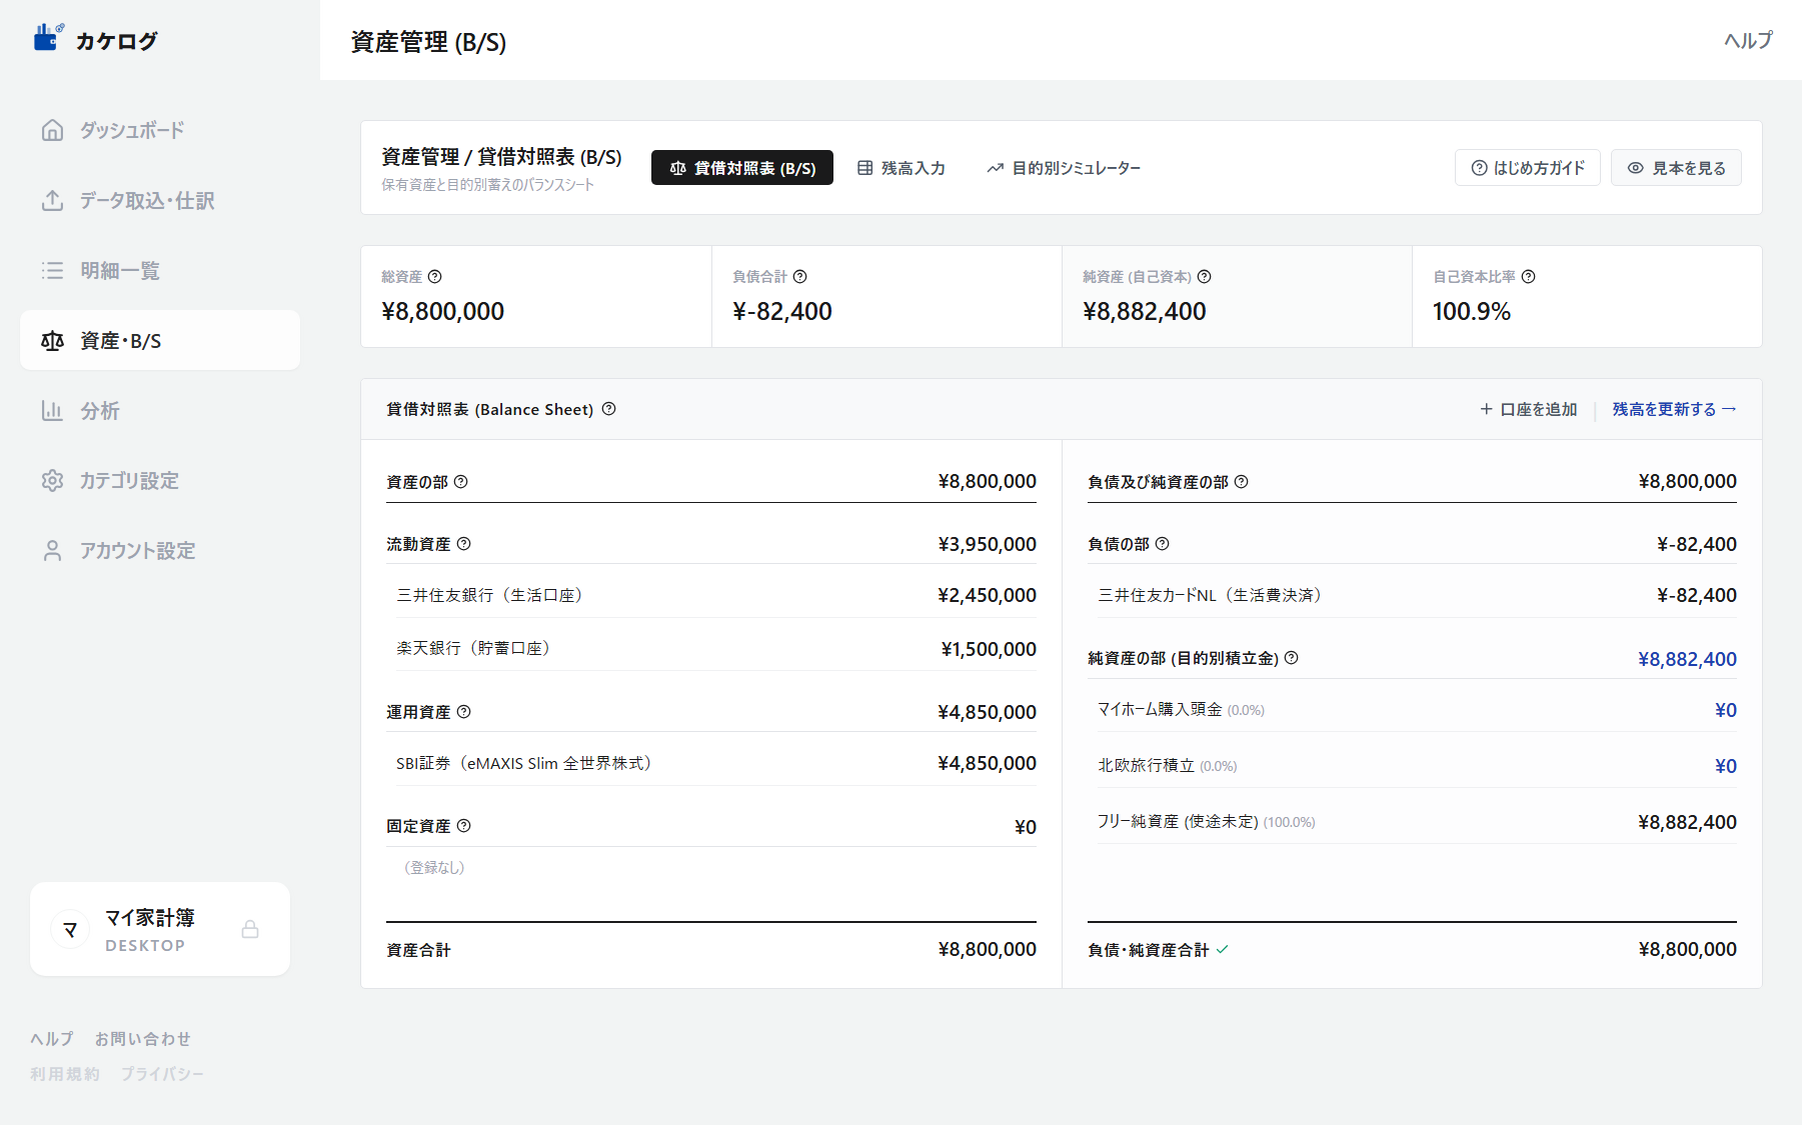The image size is (1802, 1125).
Task: Click the help icon next to 流動資産
Action: click(x=464, y=544)
